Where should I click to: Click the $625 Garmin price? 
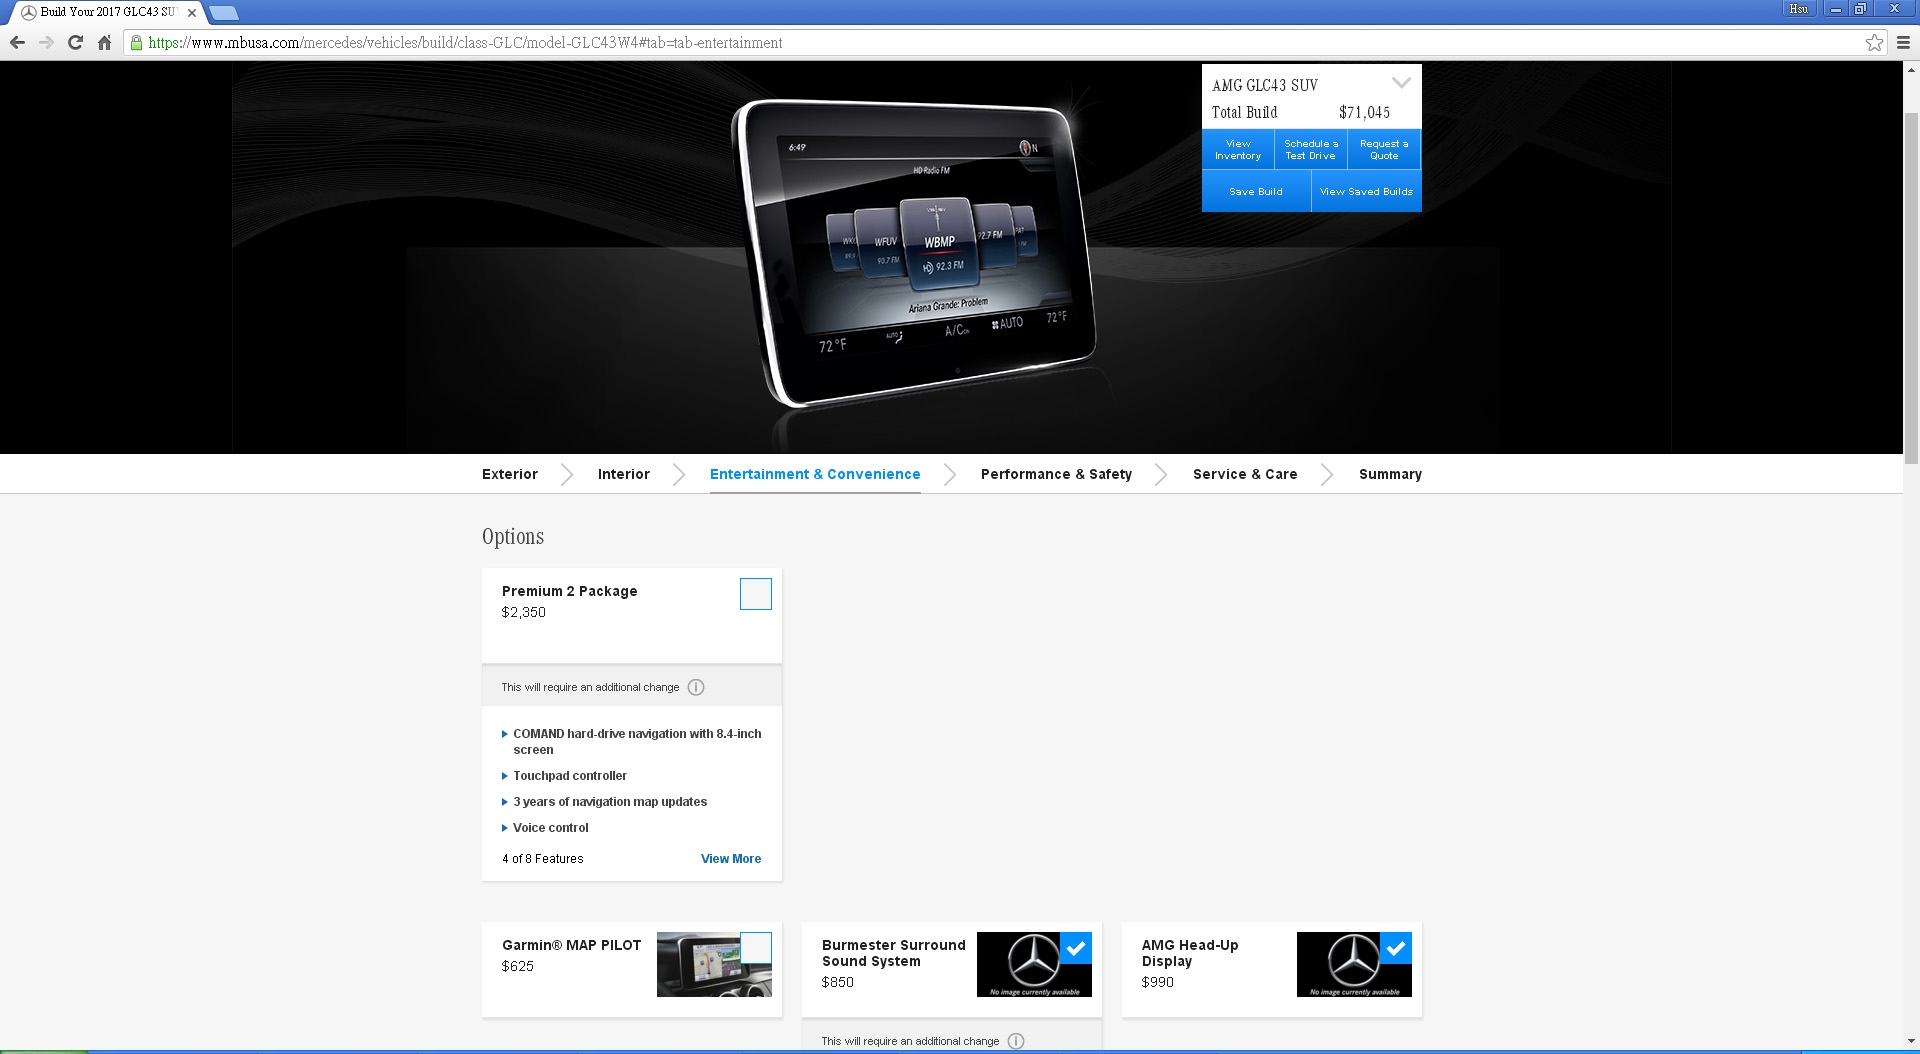518,966
